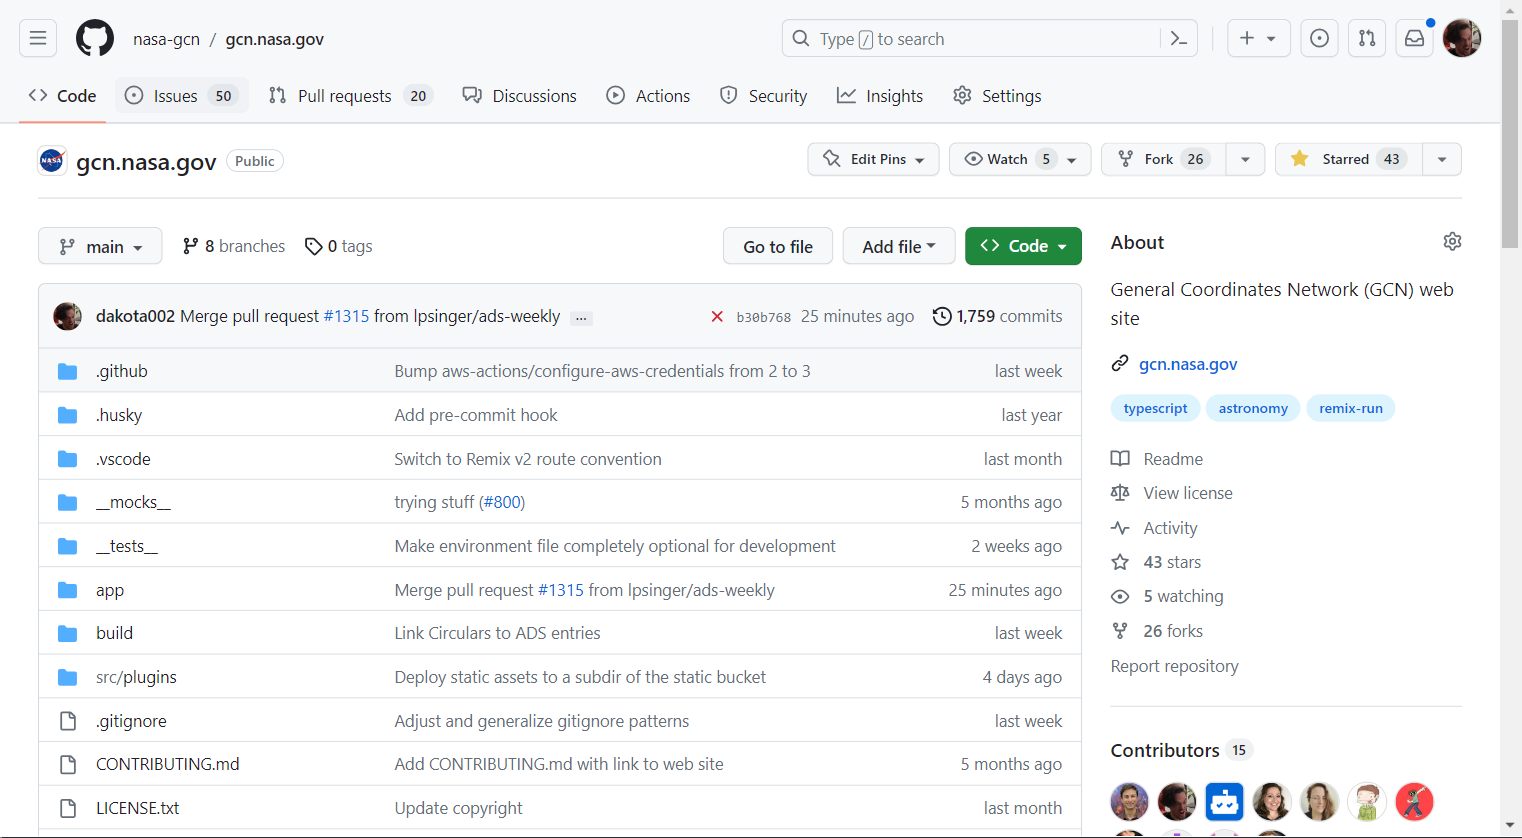
Task: View the failed checks red X status
Action: (716, 316)
